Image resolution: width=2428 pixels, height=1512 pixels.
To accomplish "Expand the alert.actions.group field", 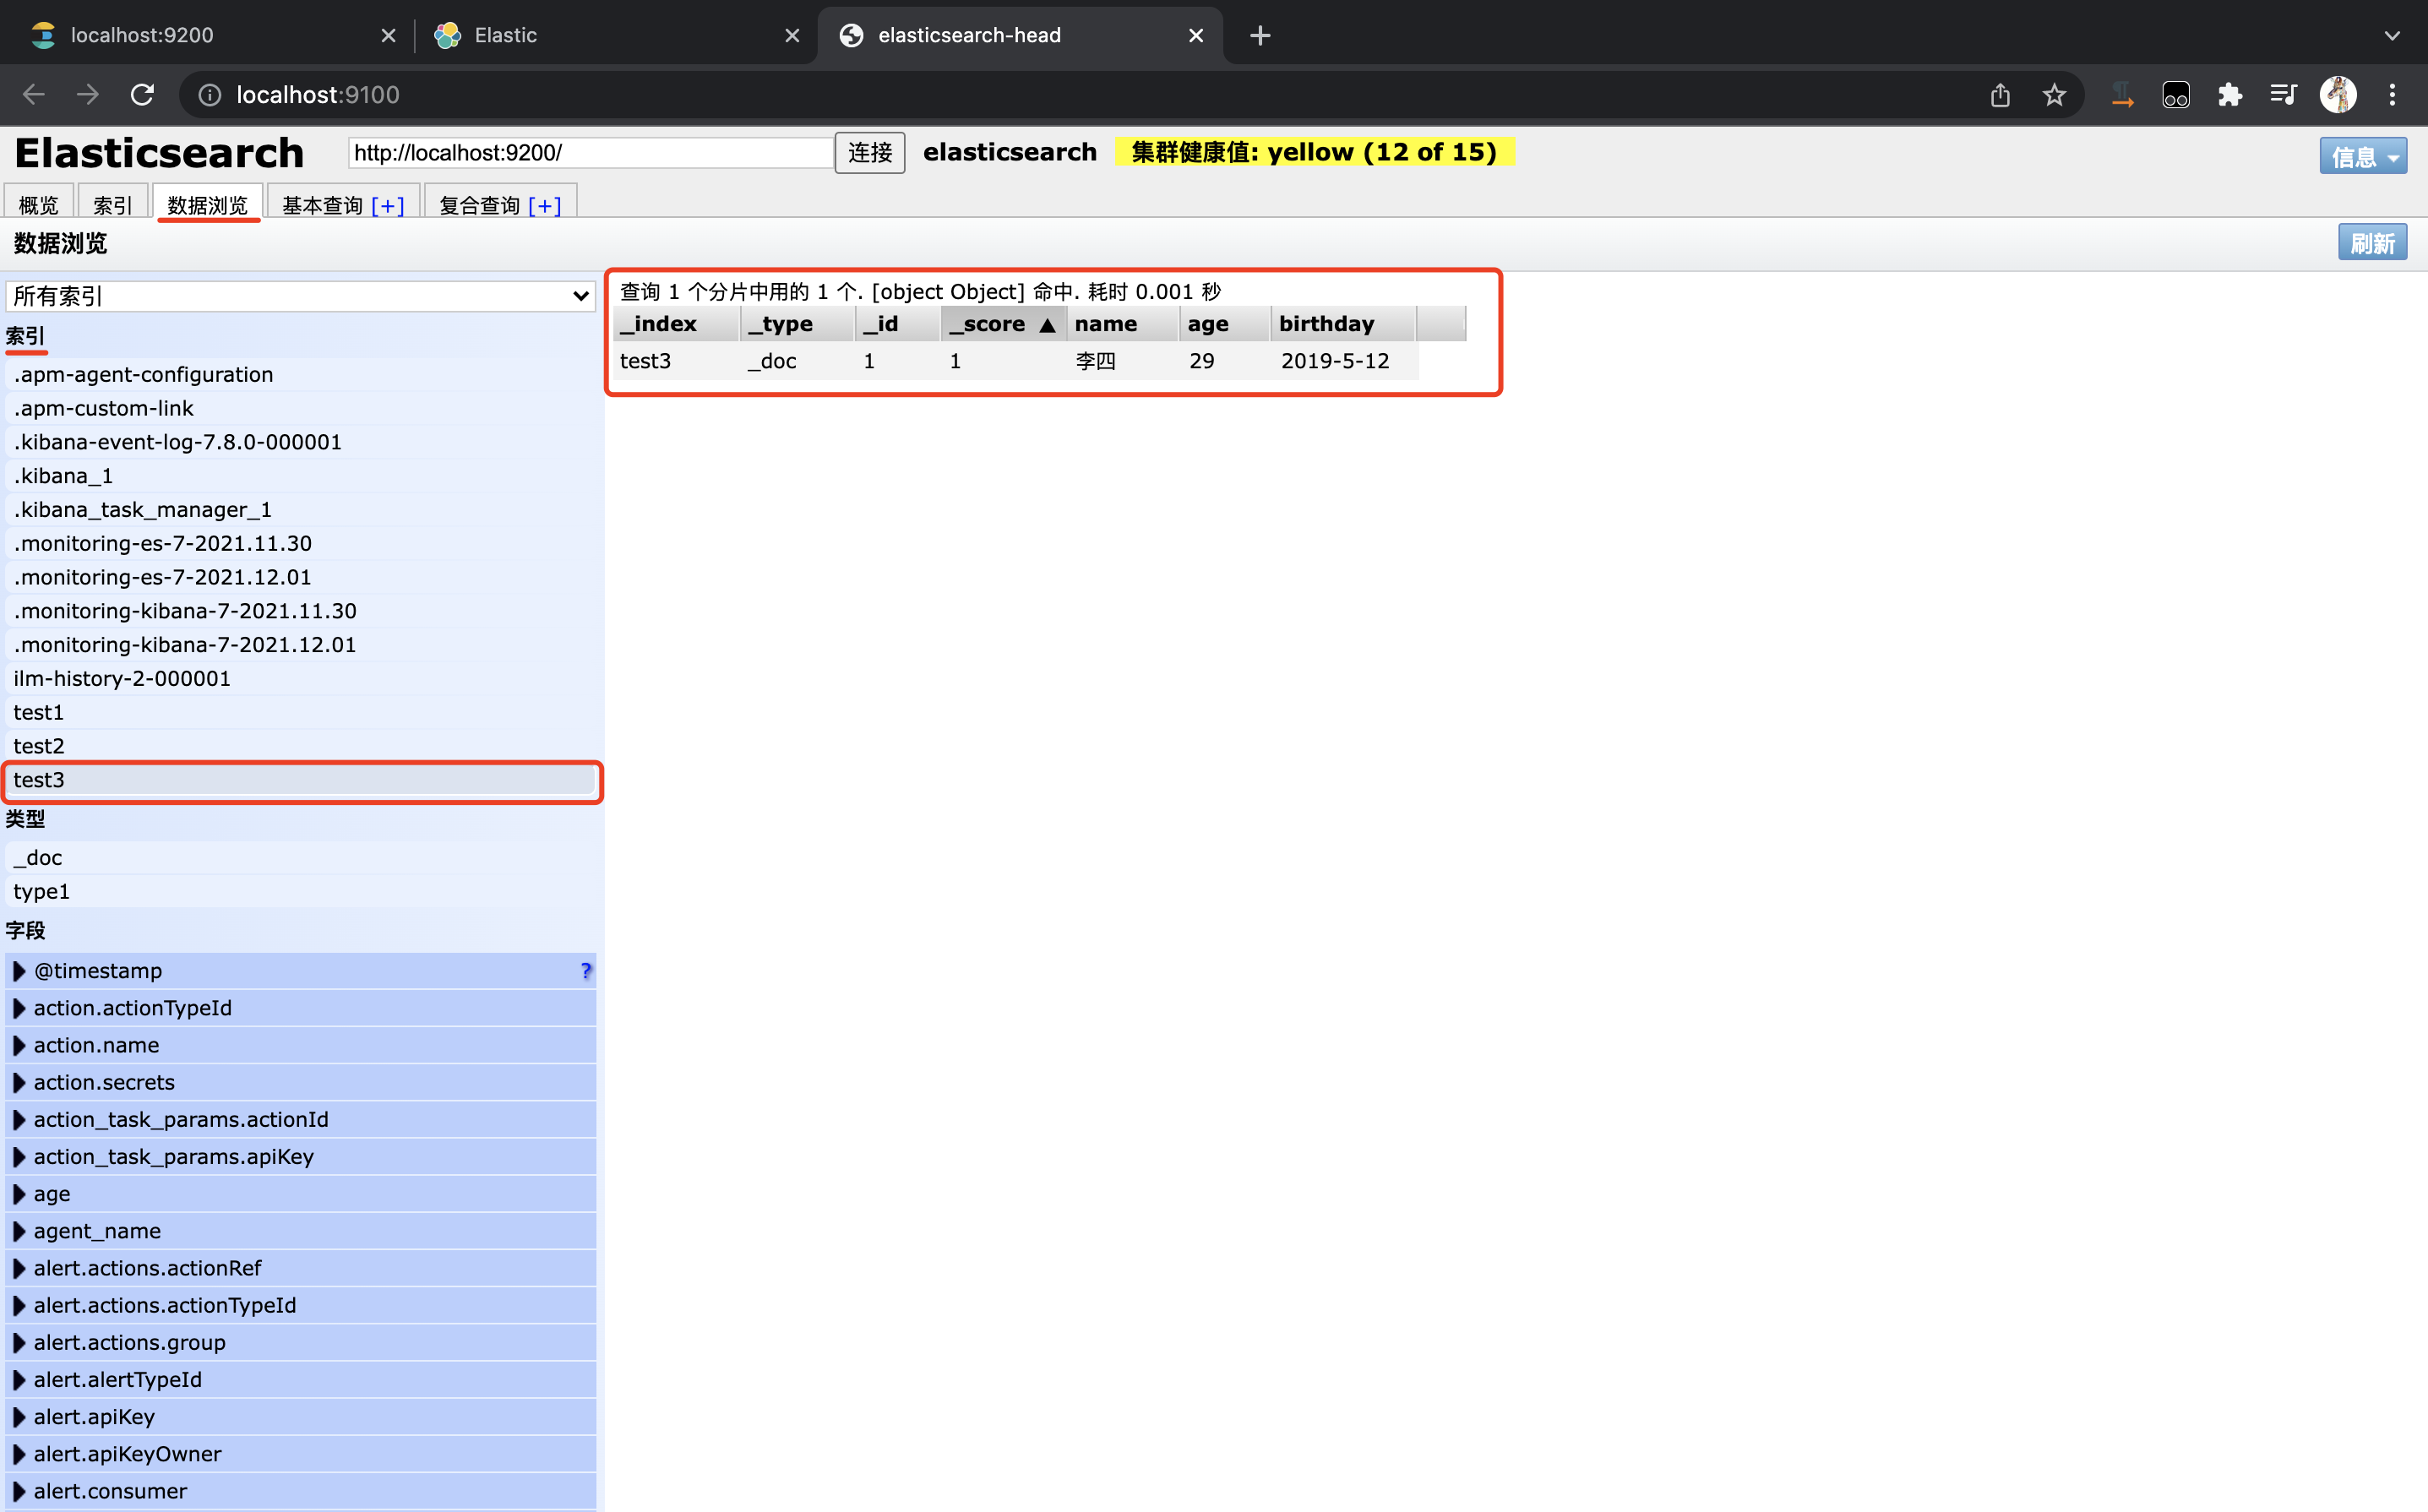I will point(18,1342).
